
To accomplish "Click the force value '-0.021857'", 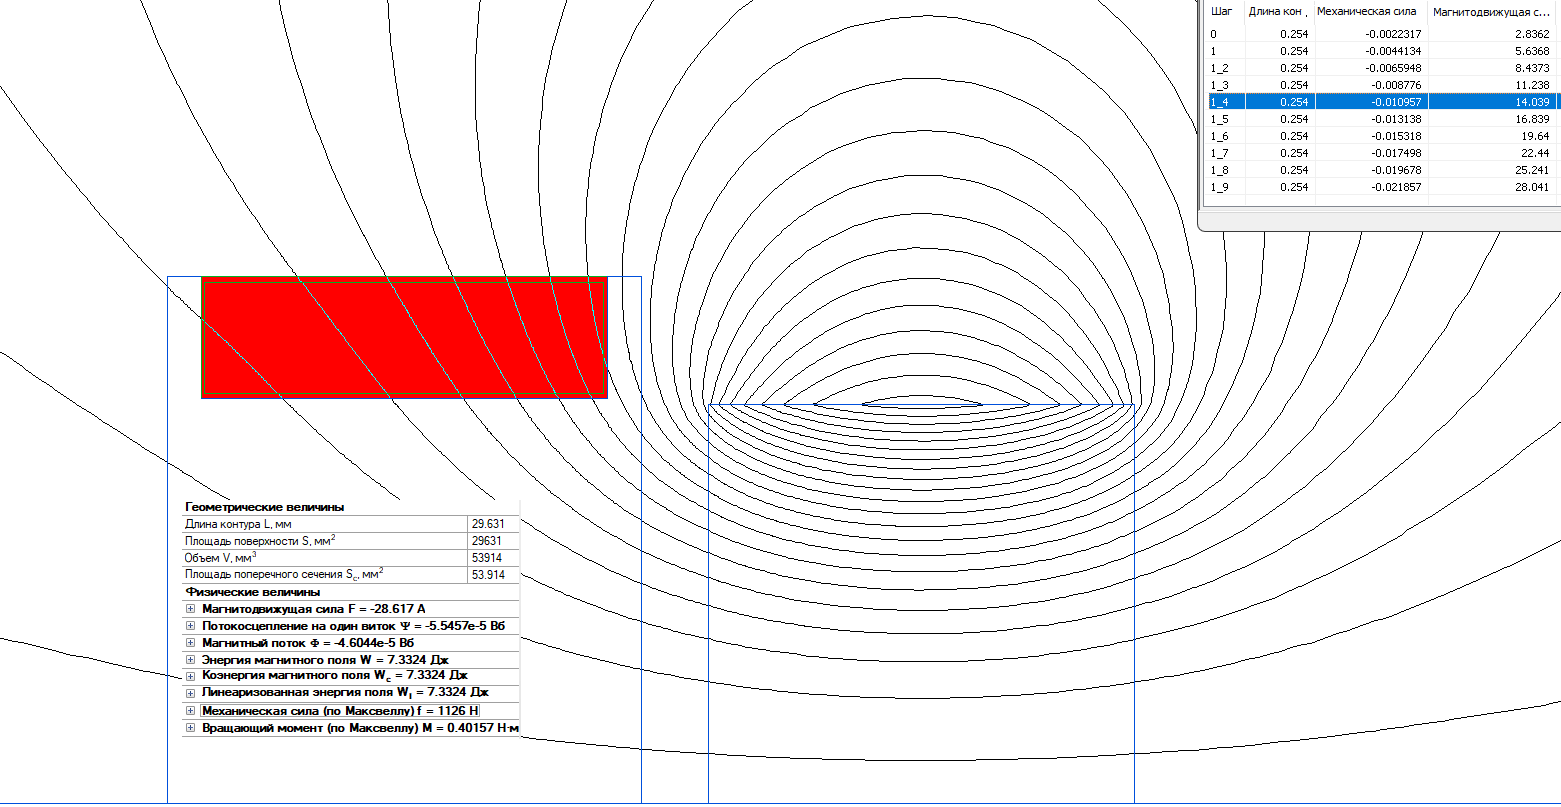I will tap(1395, 187).
